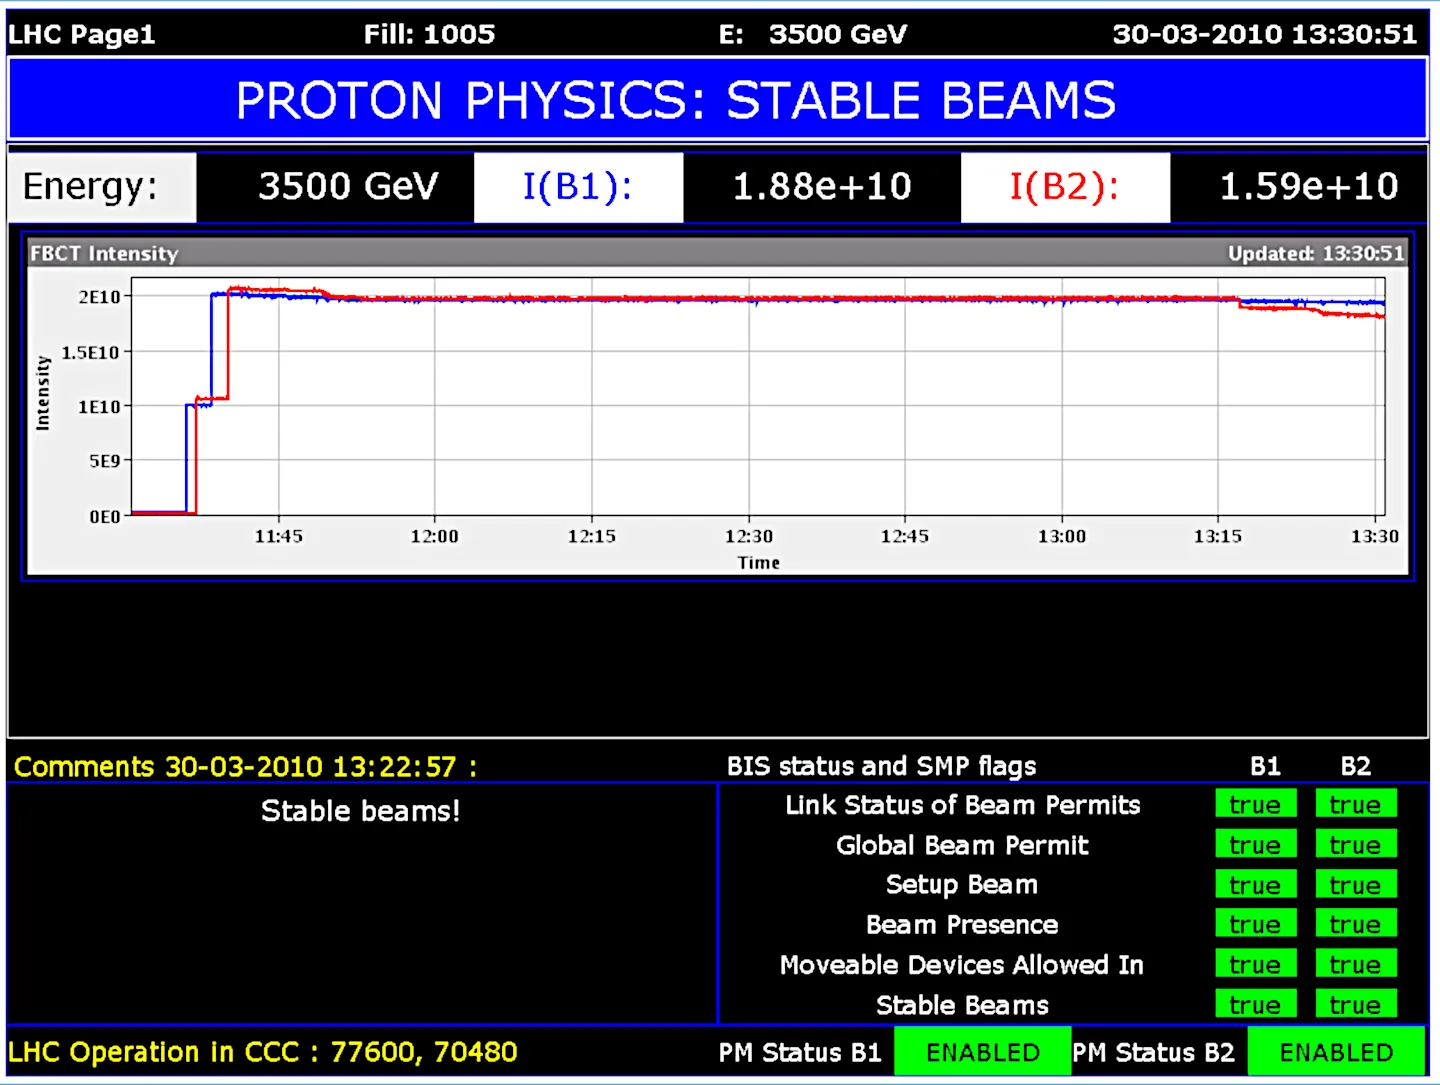Click the '1.5E10' intensity axis label
This screenshot has height=1085, width=1440.
coord(90,352)
